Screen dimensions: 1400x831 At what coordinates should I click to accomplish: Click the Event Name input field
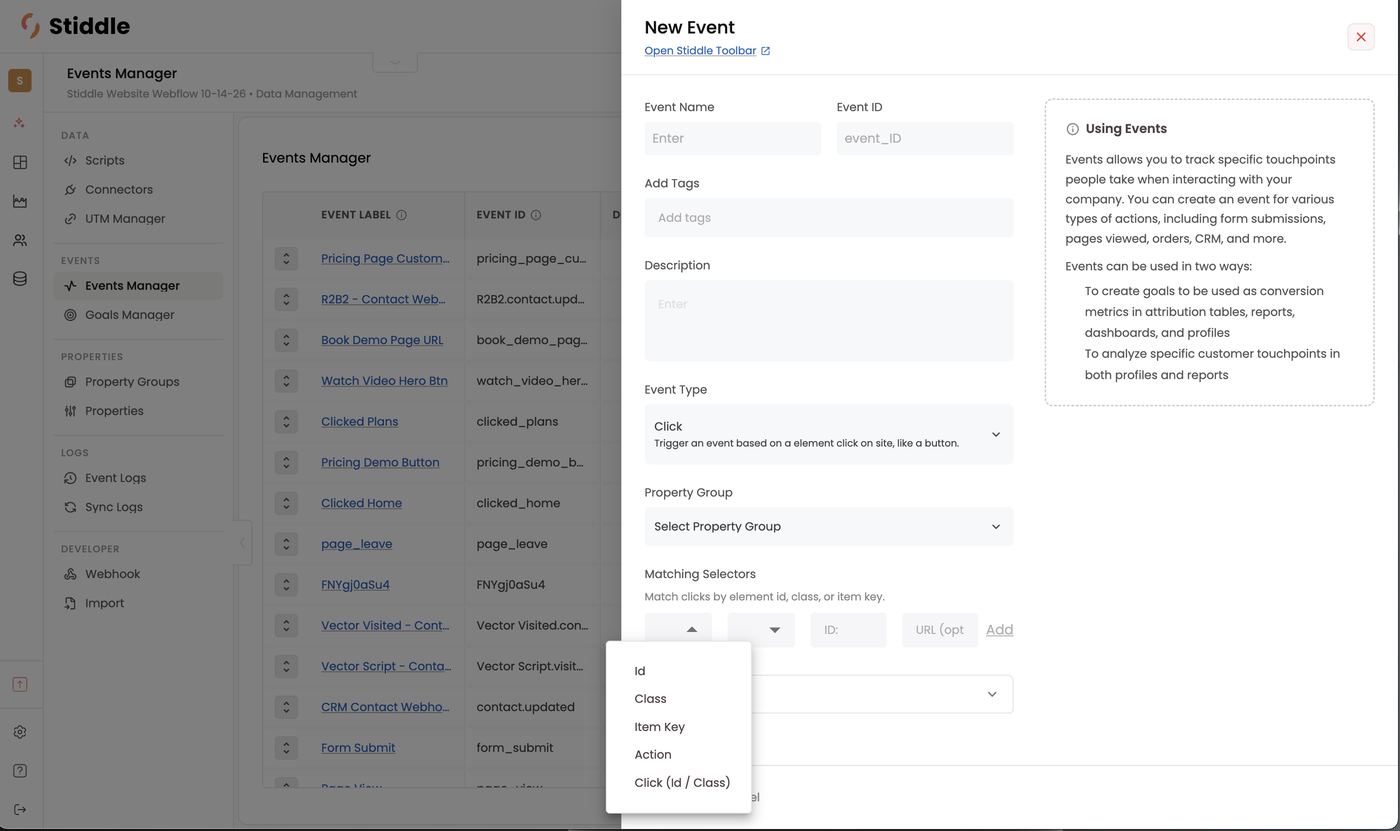click(733, 138)
